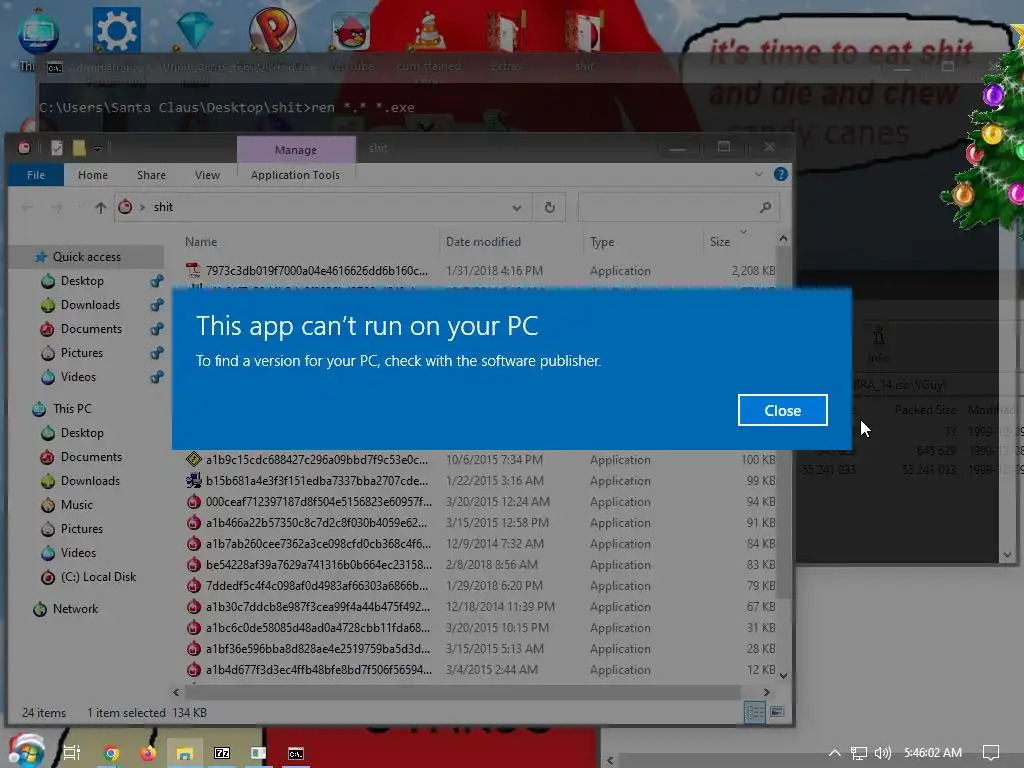Sort files by Type column

tap(601, 242)
